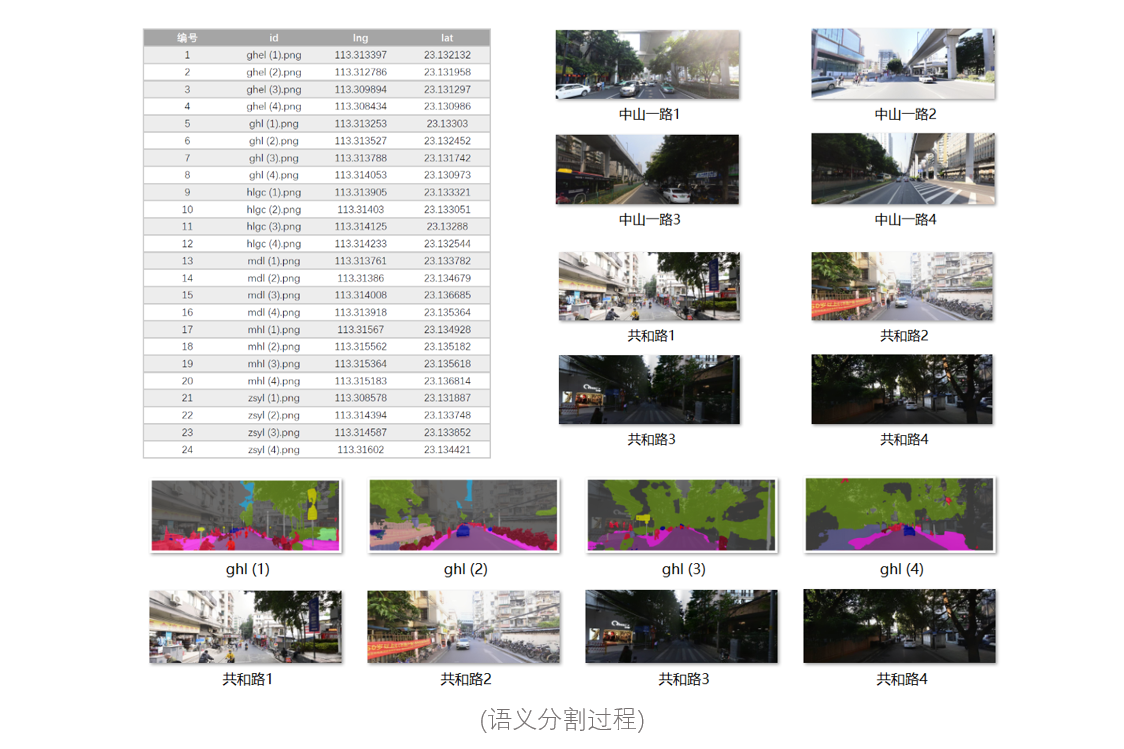Select the ghl (2) segmented image
Image resolution: width=1124 pixels, height=749 pixels.
click(x=464, y=516)
